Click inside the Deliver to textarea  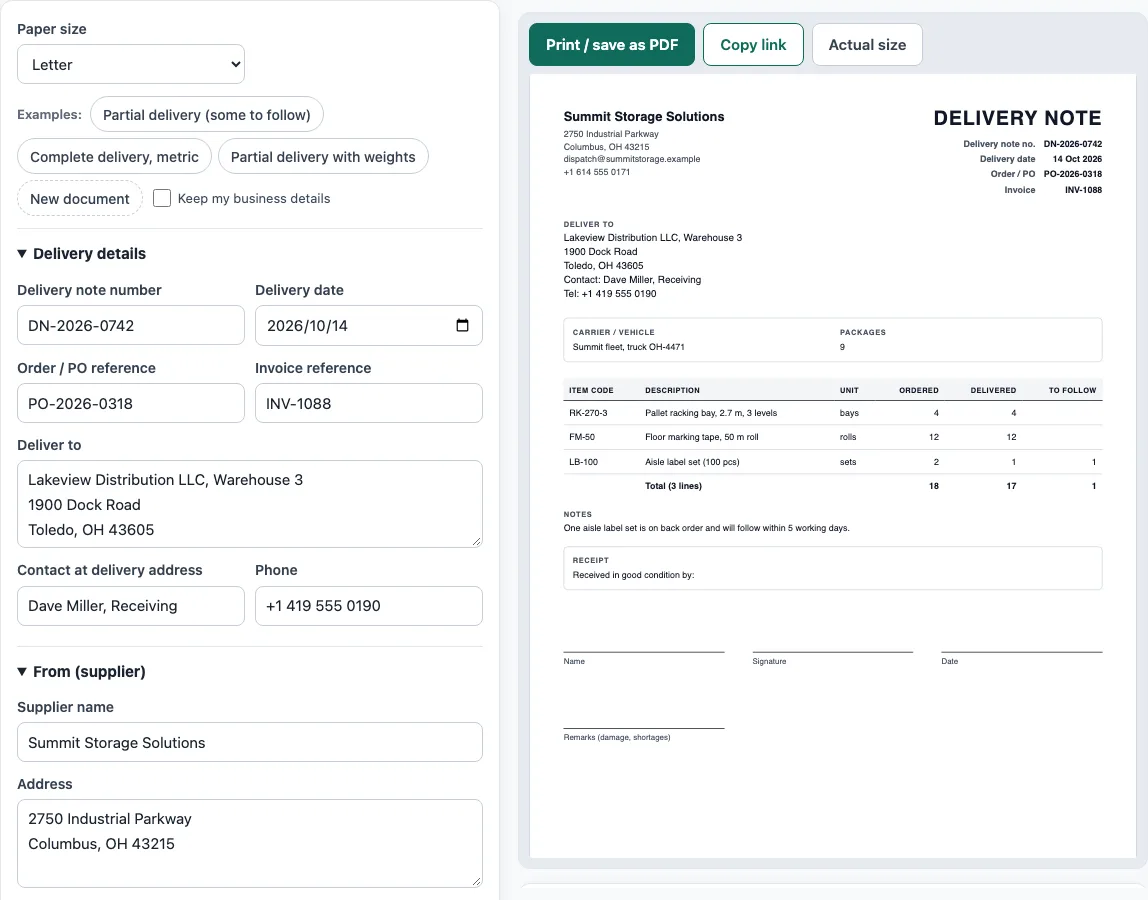(250, 504)
